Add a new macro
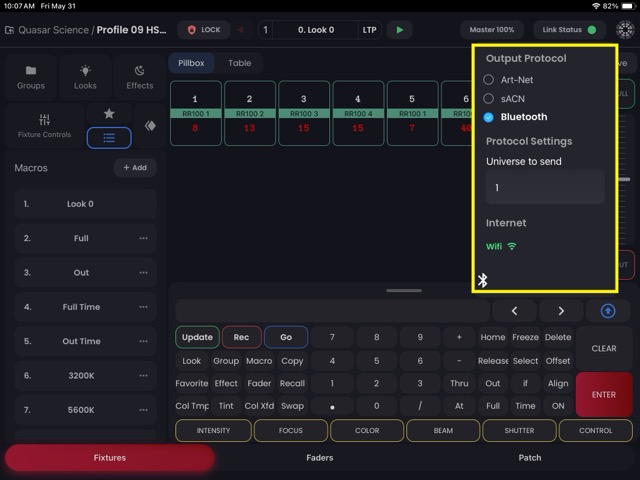 click(135, 168)
